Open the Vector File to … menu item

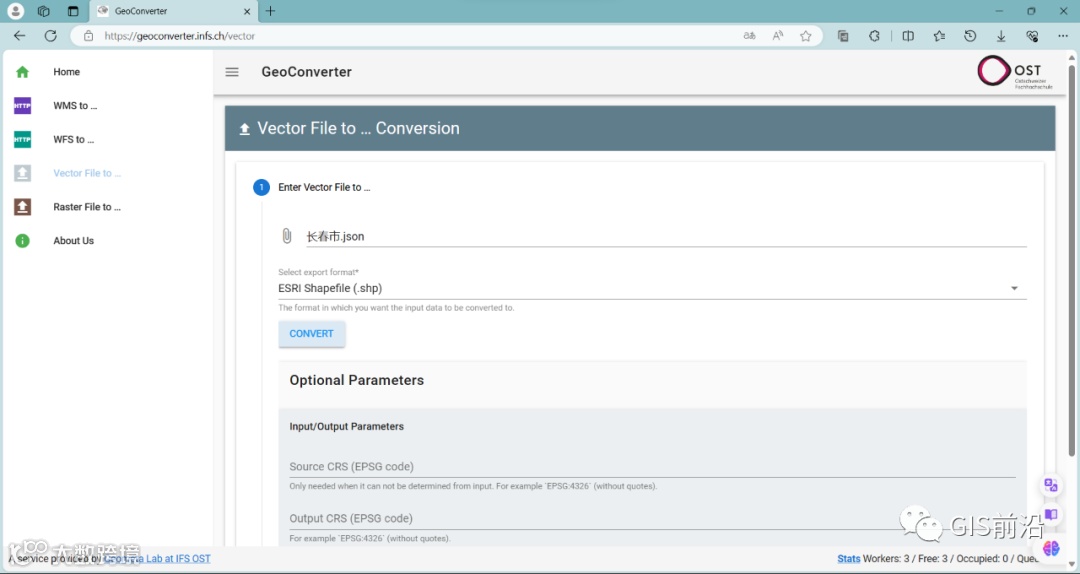[87, 173]
